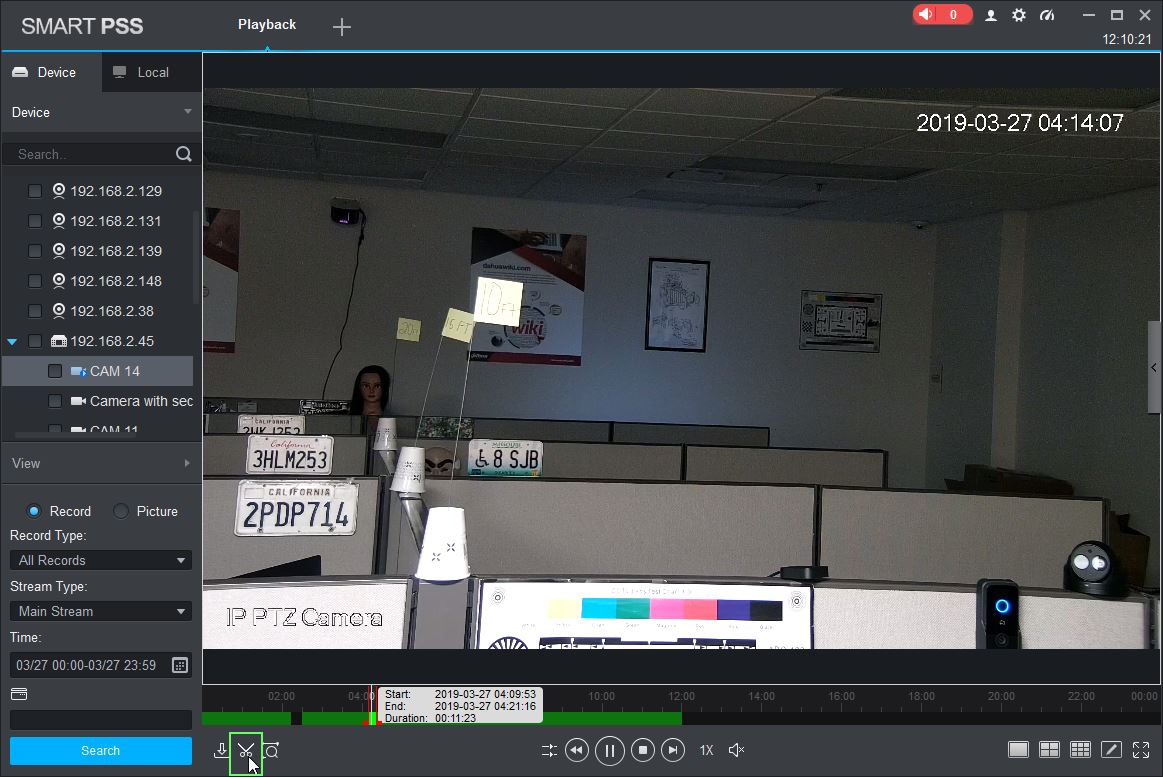
Task: Check the box for 192.168.2.38
Action: [35, 311]
